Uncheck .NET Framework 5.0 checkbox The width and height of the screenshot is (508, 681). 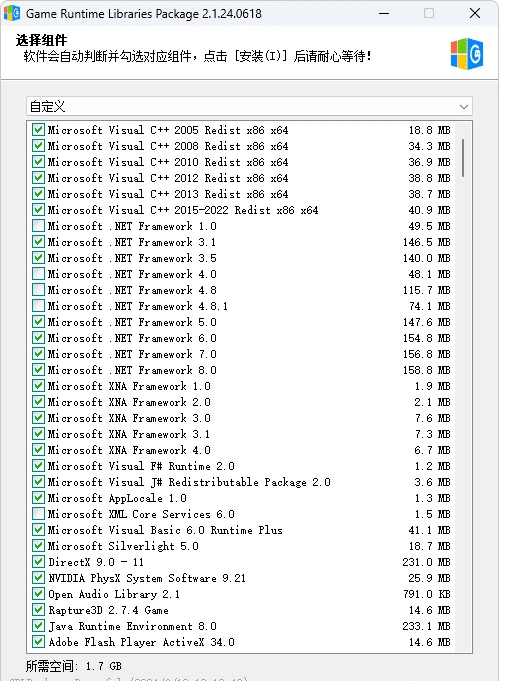point(38,322)
